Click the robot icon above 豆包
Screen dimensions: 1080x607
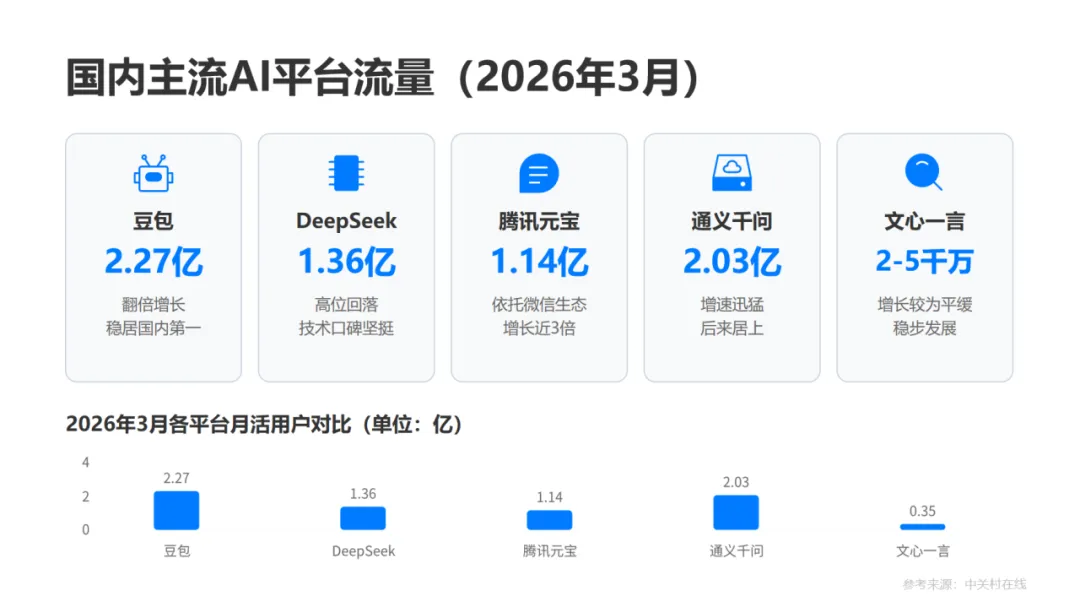point(154,173)
